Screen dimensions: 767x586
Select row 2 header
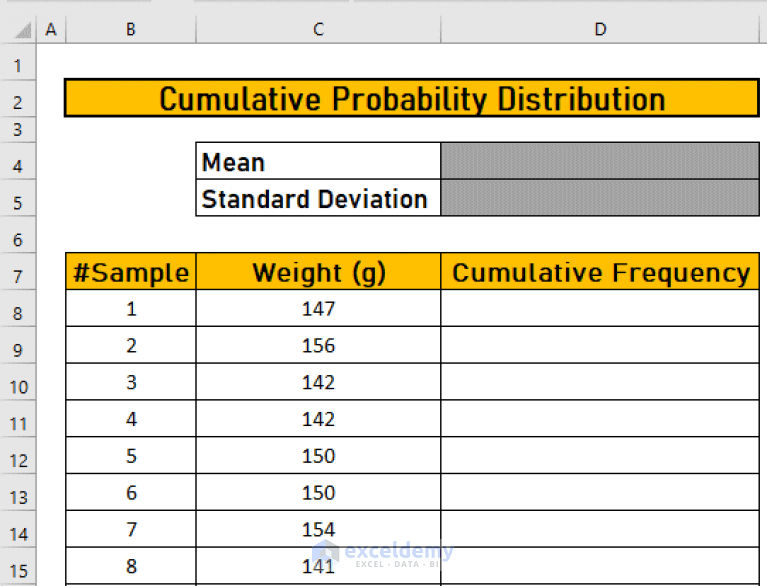(18, 99)
